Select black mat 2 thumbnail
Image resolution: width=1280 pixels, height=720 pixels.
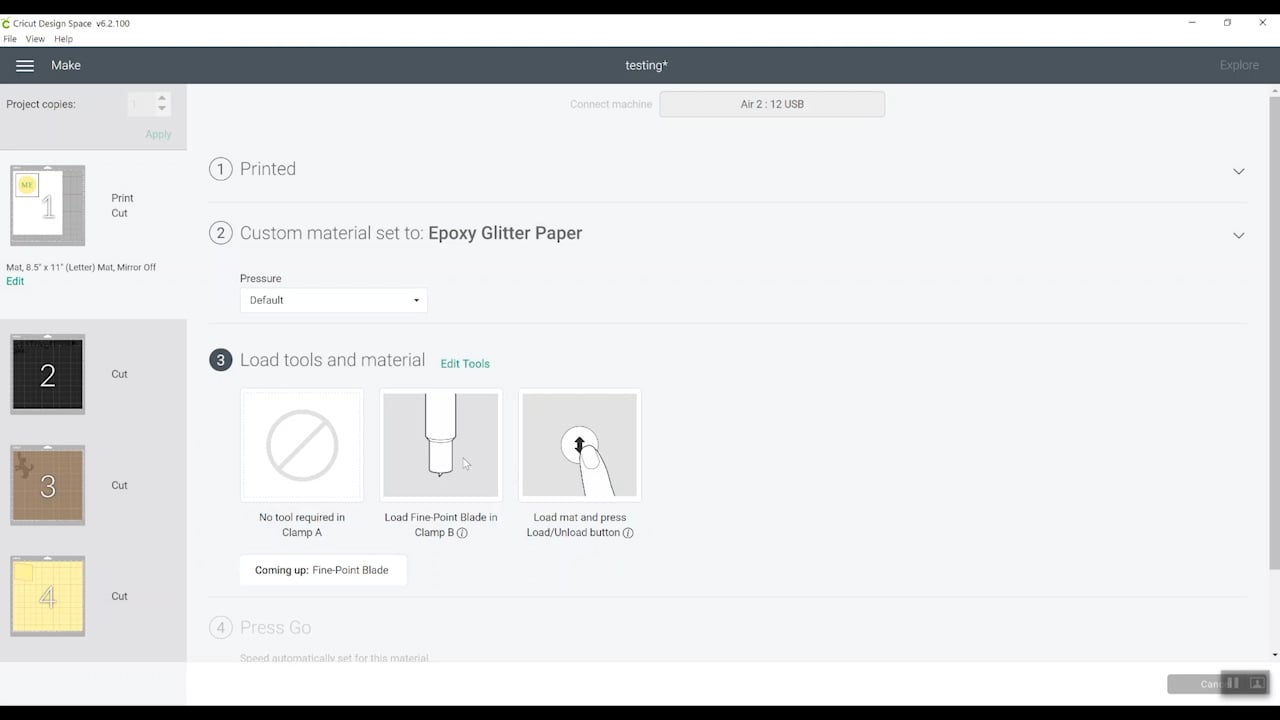[x=48, y=374]
